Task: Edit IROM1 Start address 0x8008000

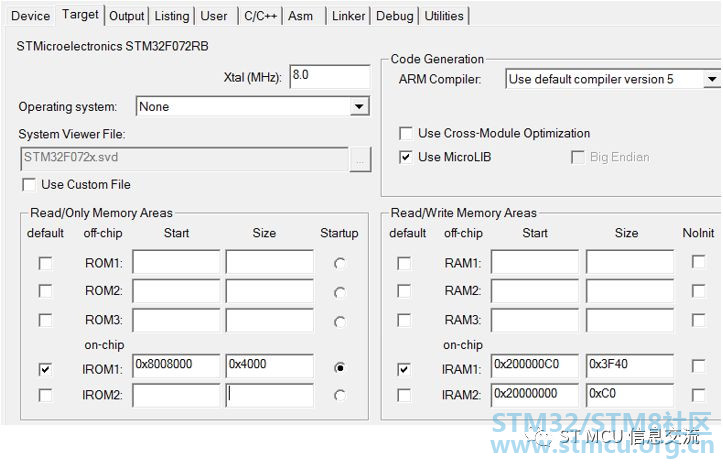Action: (176, 366)
